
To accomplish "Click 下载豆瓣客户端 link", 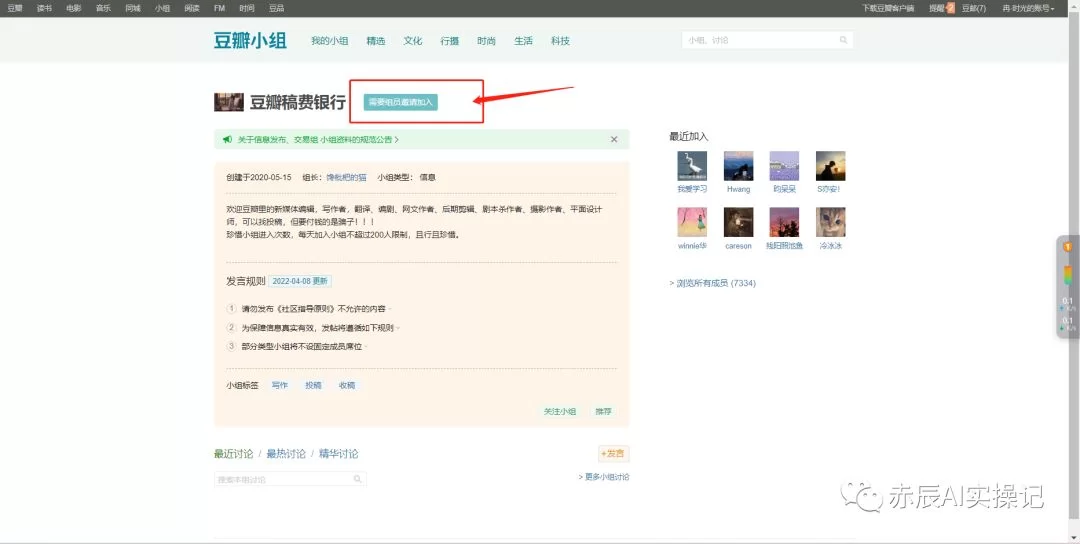I will coord(888,8).
